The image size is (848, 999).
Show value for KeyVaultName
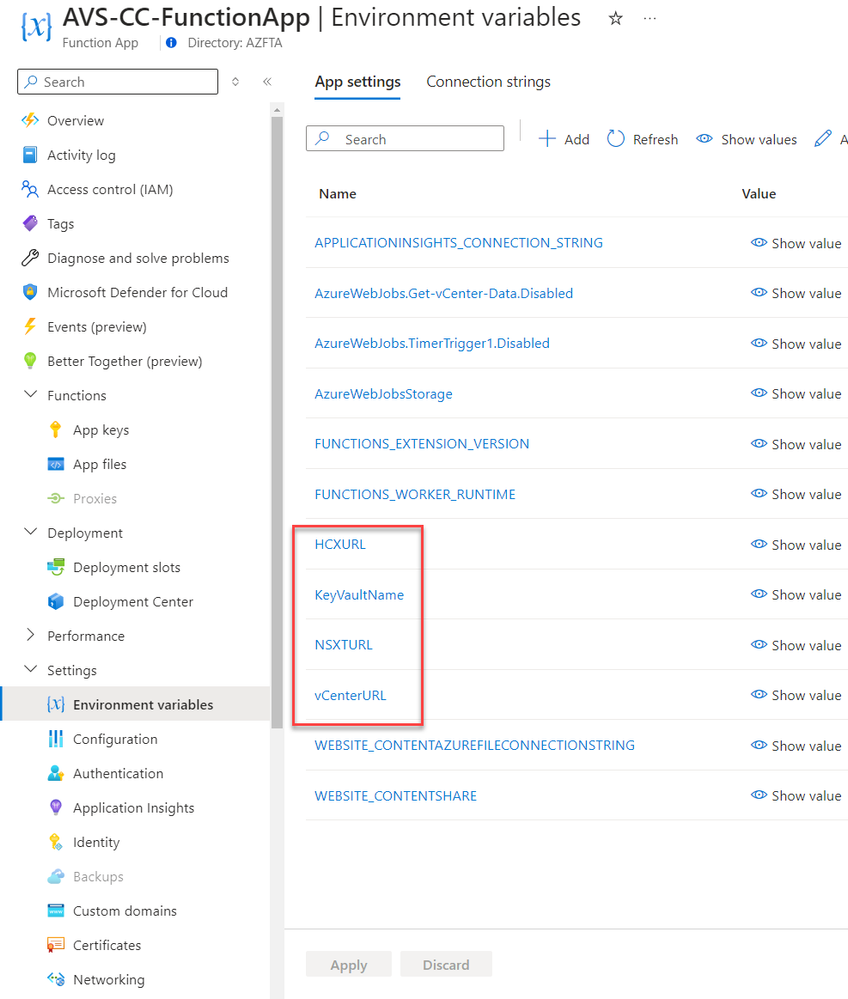[x=796, y=594]
